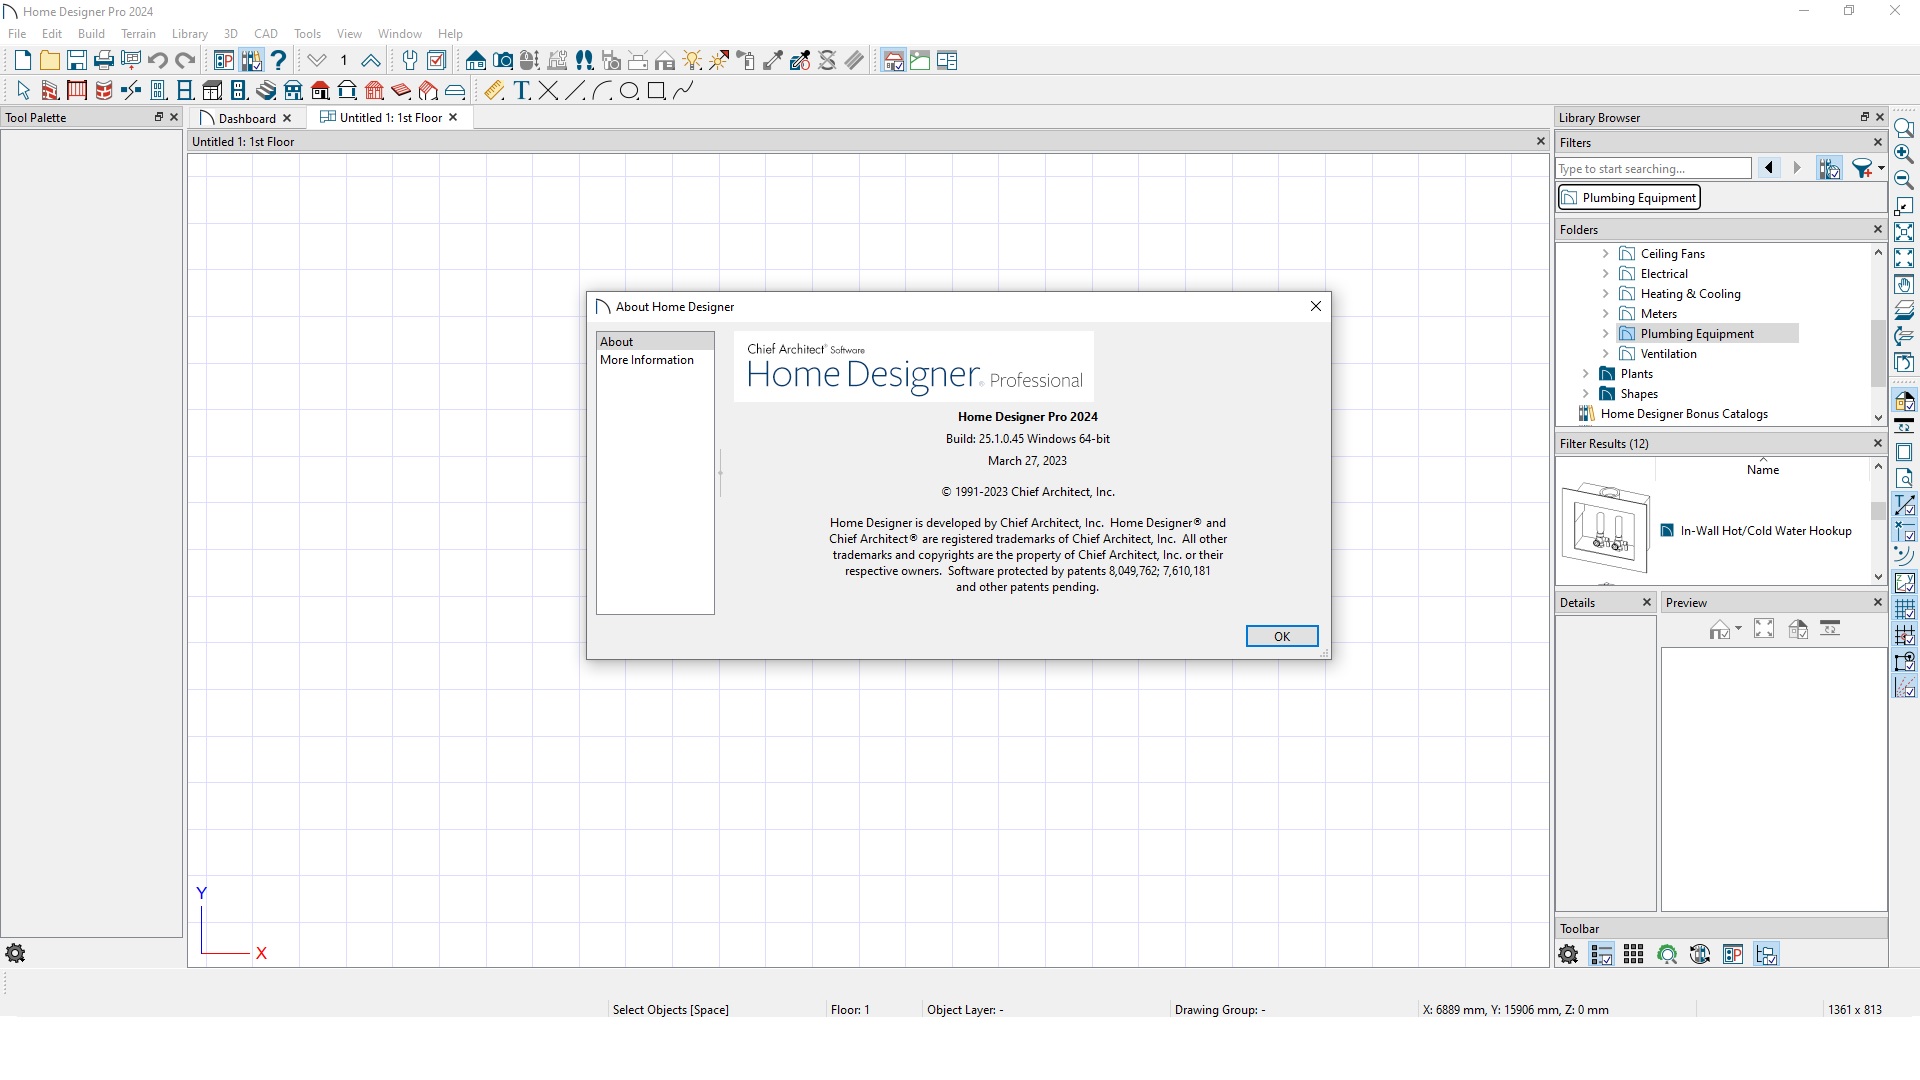Expand the Heating & Cooling folder

[1605, 294]
